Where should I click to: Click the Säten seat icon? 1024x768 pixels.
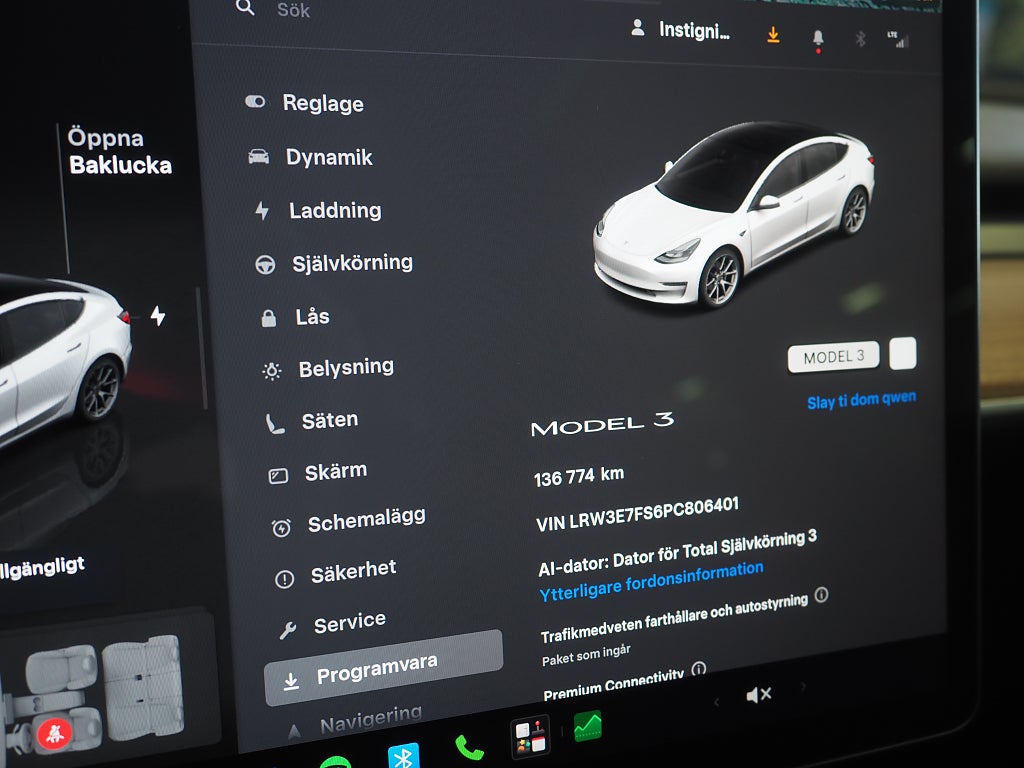[274, 424]
